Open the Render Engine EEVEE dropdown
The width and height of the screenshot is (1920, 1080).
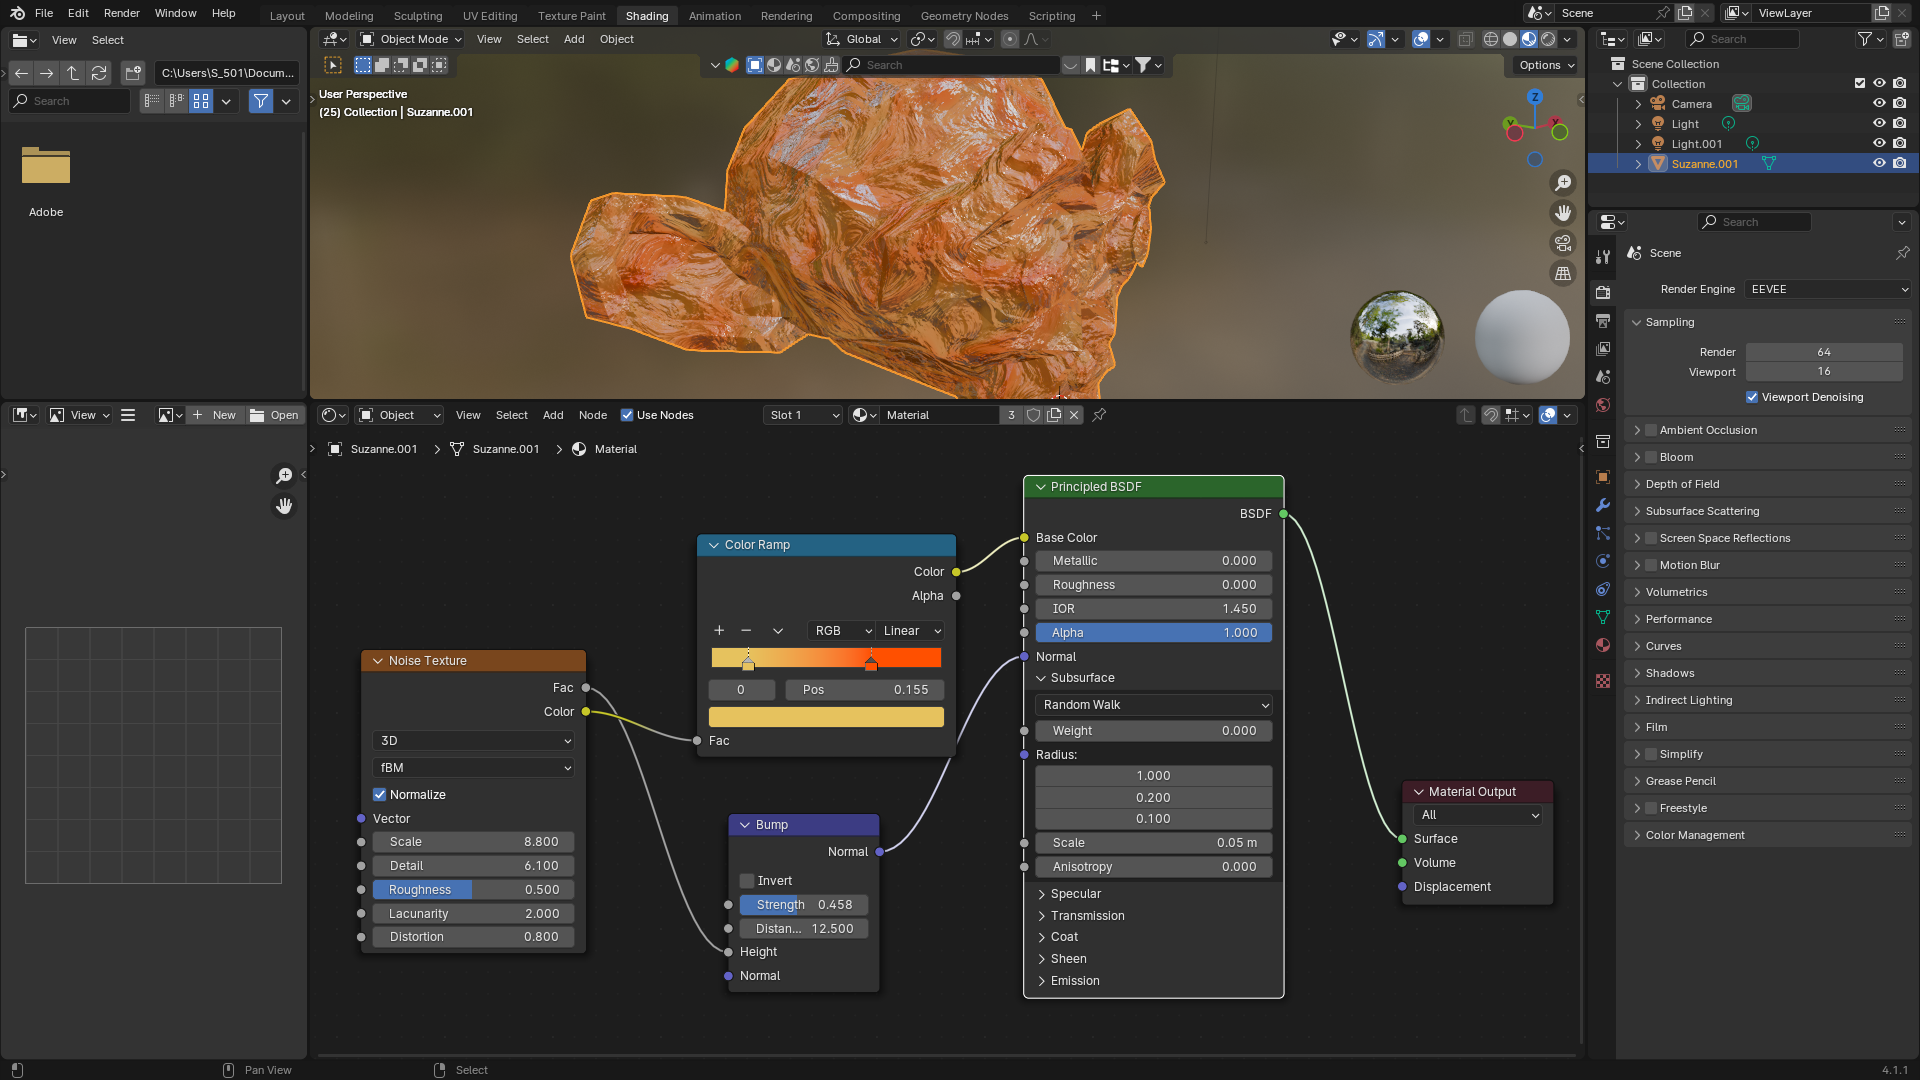point(1828,289)
